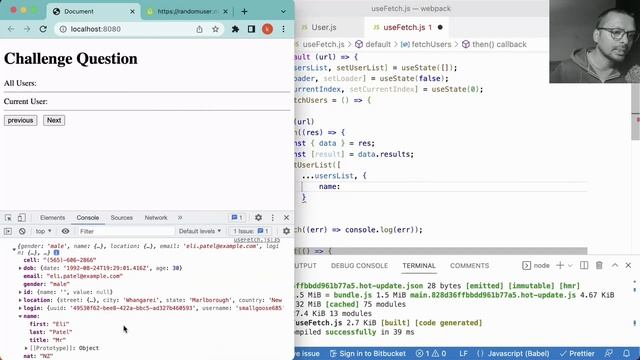Go forward in Chrome browser
The height and width of the screenshot is (360, 640).
pos(27,29)
